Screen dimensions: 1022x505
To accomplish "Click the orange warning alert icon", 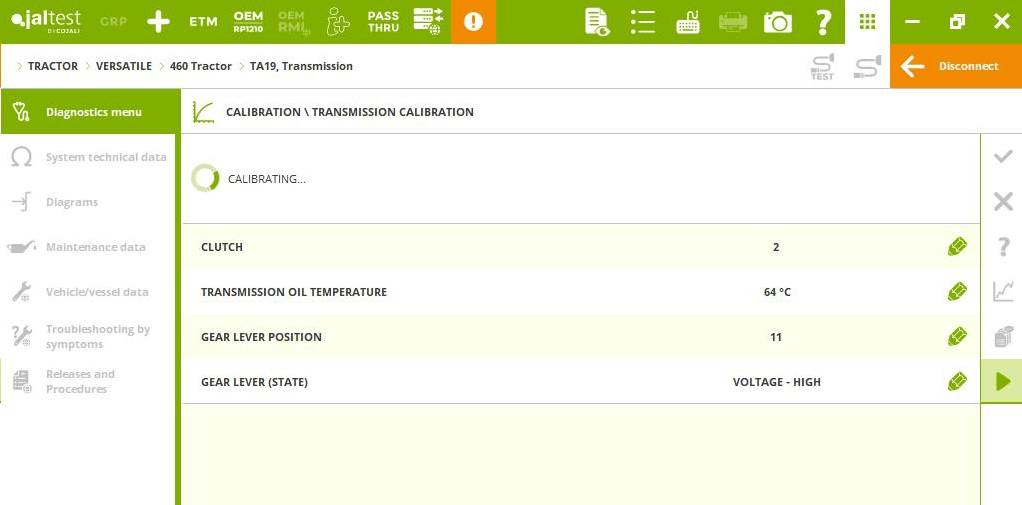I will point(473,22).
